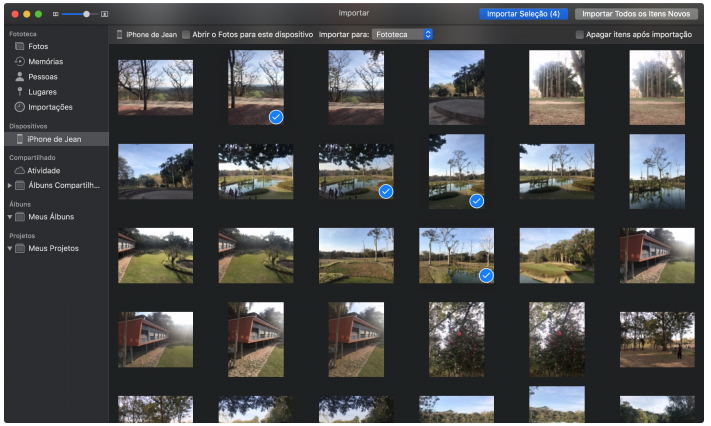Select the first bare trees landscape photo

pos(156,88)
